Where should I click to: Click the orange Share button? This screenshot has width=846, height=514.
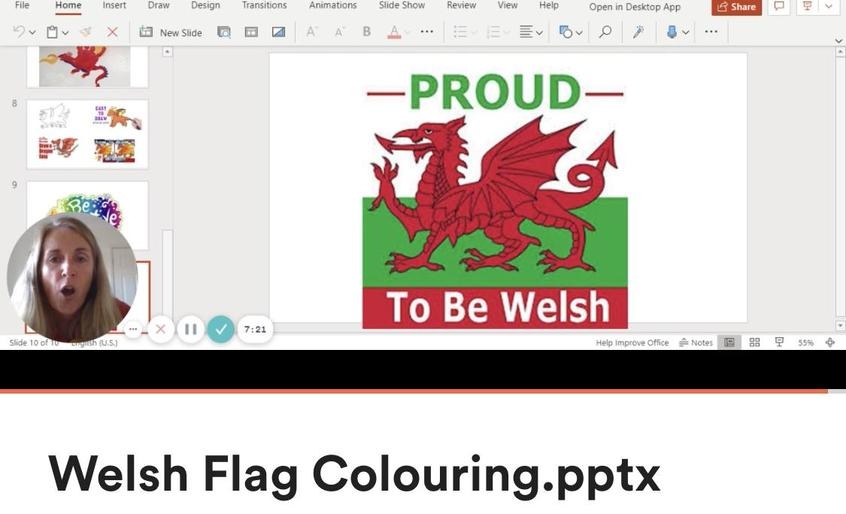click(x=736, y=7)
